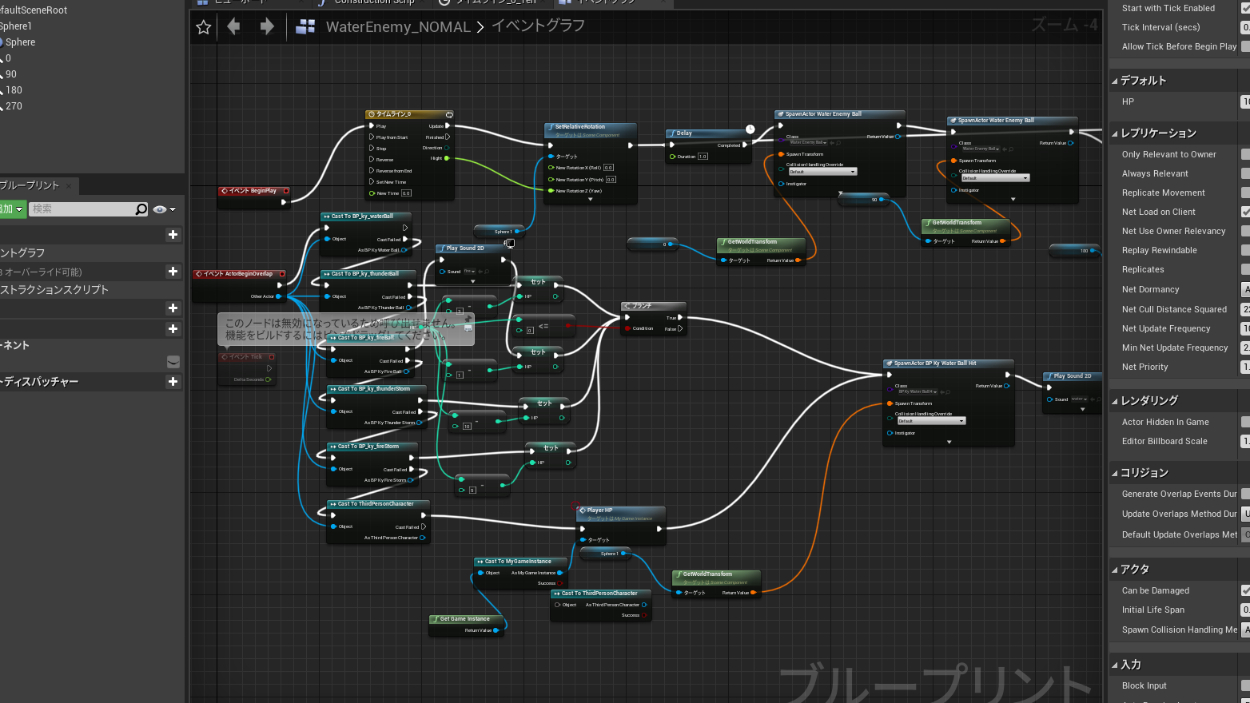Click the plus icon for ディスパッチャー section
This screenshot has height=703, width=1250.
(x=173, y=381)
